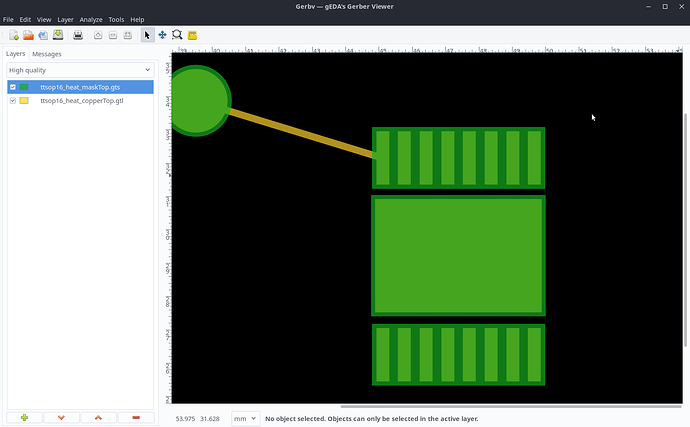690x427 pixels.
Task: Toggle visibility of ttsop16_heat_copperTop.gtl layer
Action: click(13, 101)
